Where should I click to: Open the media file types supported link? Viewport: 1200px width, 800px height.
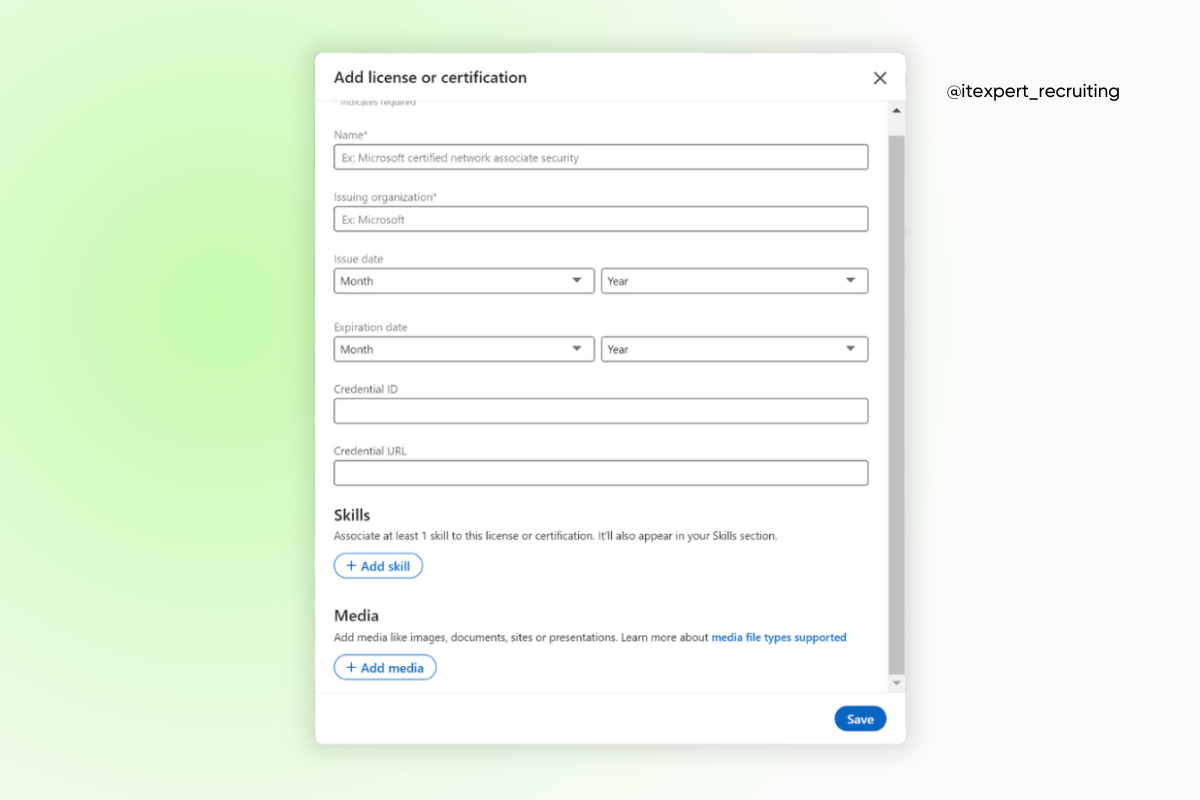tap(779, 637)
